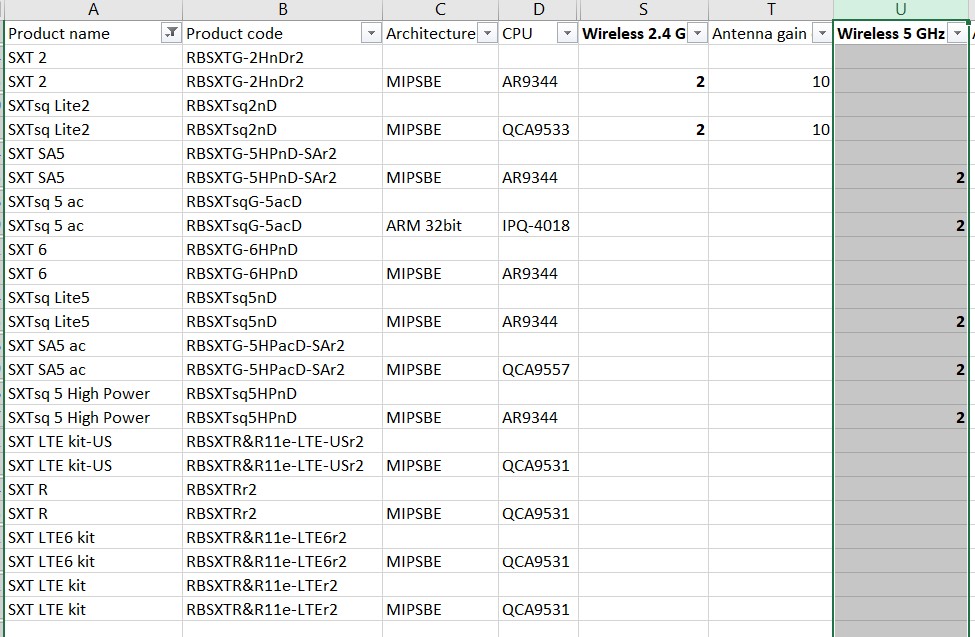This screenshot has width=975, height=637.
Task: Open the Product code filter dropdown
Action: pyautogui.click(x=371, y=34)
